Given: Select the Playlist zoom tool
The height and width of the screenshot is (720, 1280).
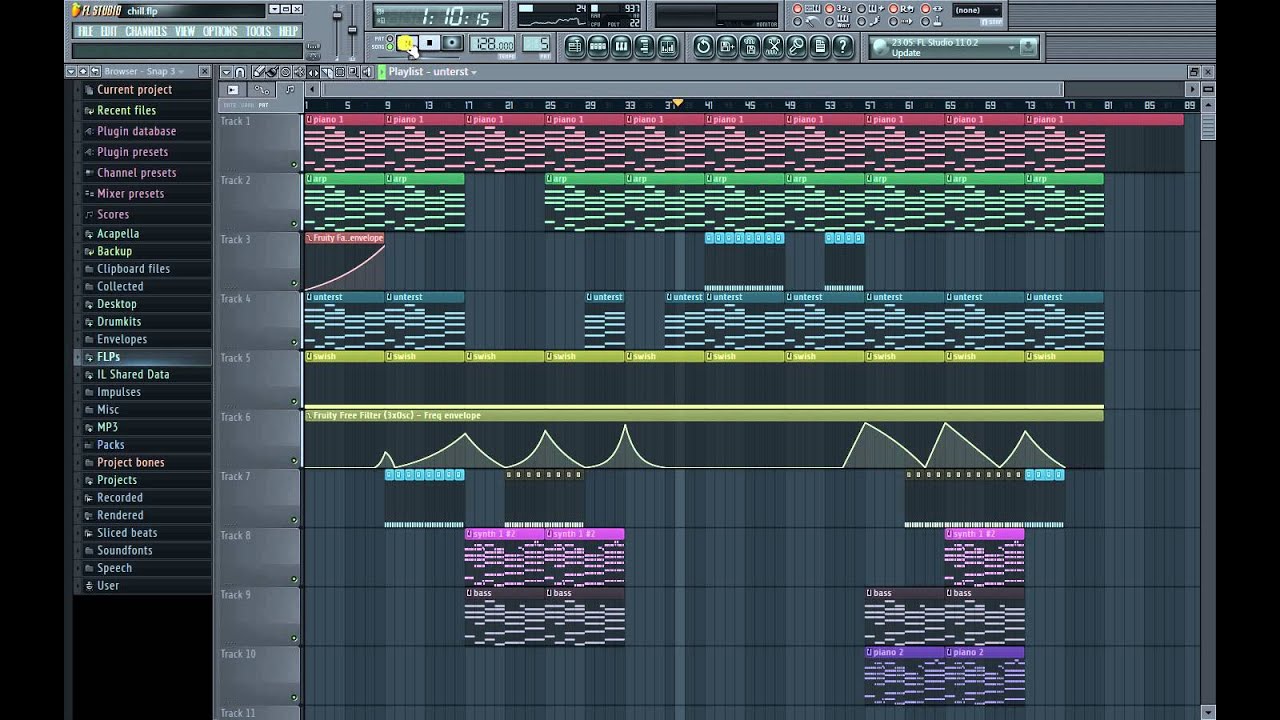Looking at the screenshot, I should pyautogui.click(x=352, y=72).
